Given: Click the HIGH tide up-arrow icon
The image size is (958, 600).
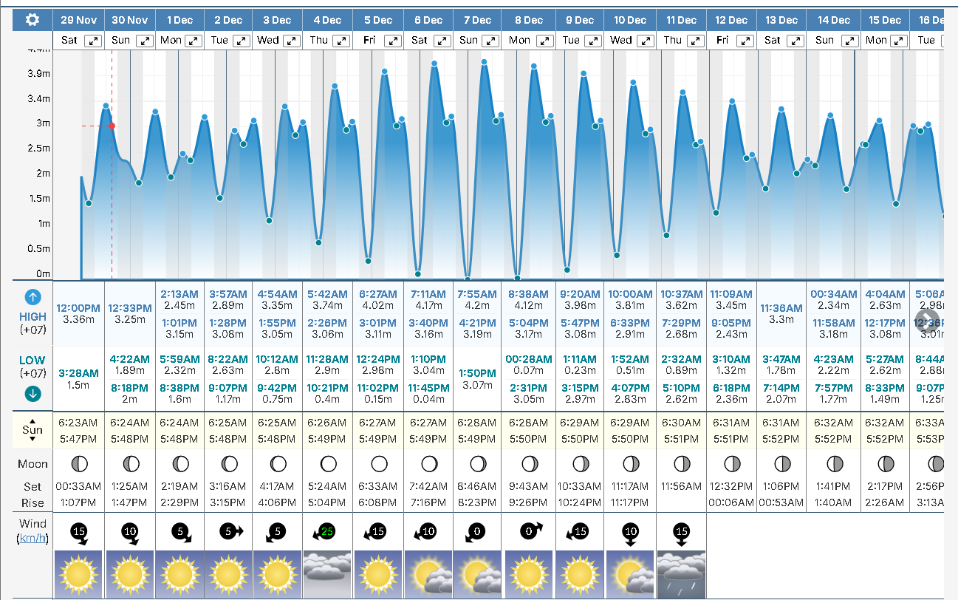Looking at the screenshot, I should [x=32, y=297].
